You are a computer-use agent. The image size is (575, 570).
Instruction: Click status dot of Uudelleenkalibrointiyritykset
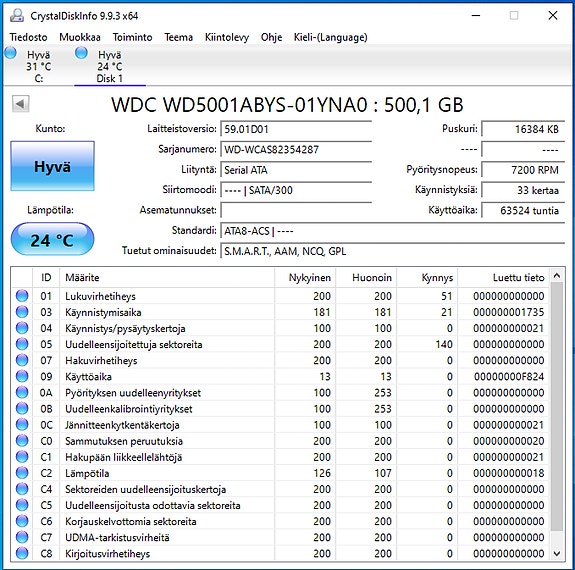[x=22, y=409]
